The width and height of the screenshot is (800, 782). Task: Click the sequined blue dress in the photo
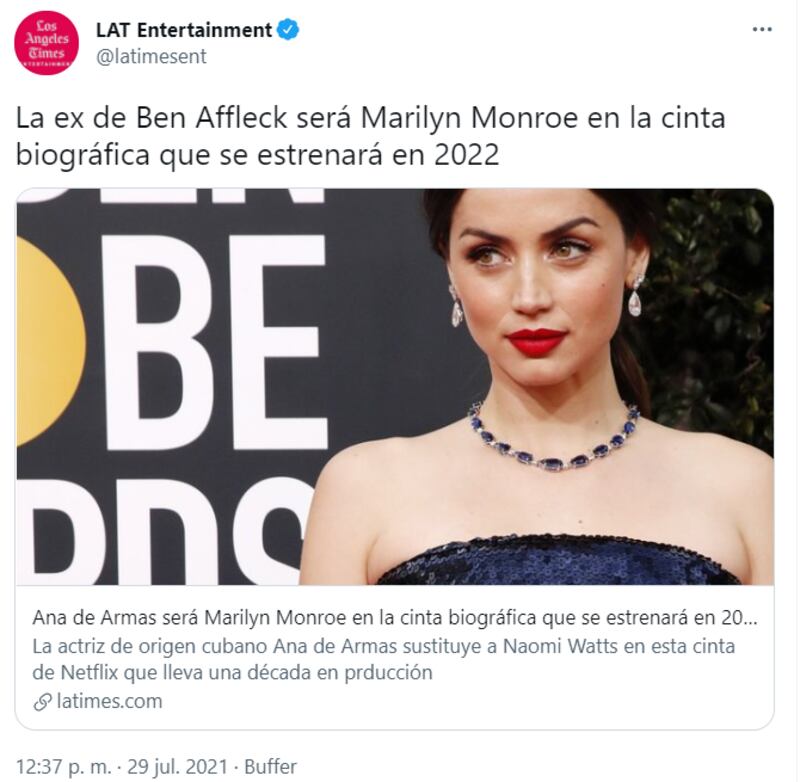[559, 560]
